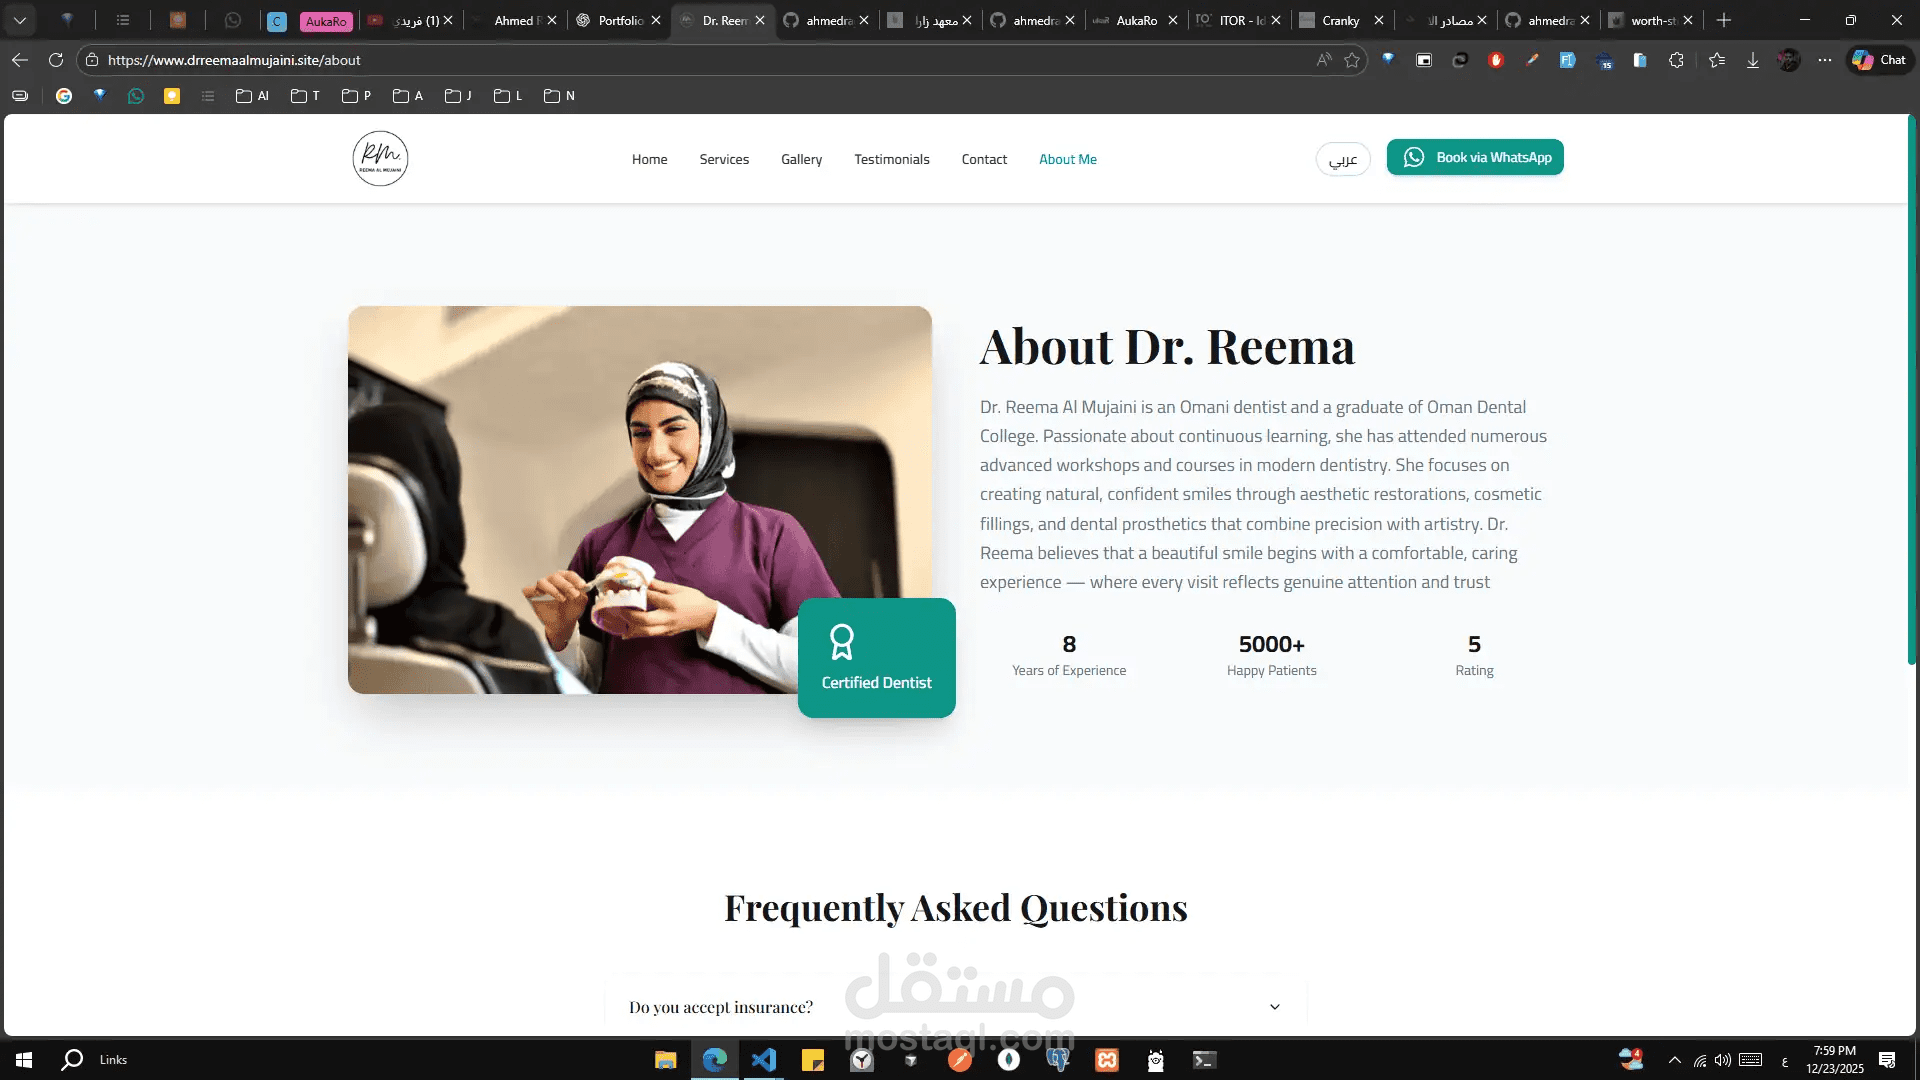The height and width of the screenshot is (1080, 1920).
Task: Add page to favorites star icon
Action: (1352, 60)
